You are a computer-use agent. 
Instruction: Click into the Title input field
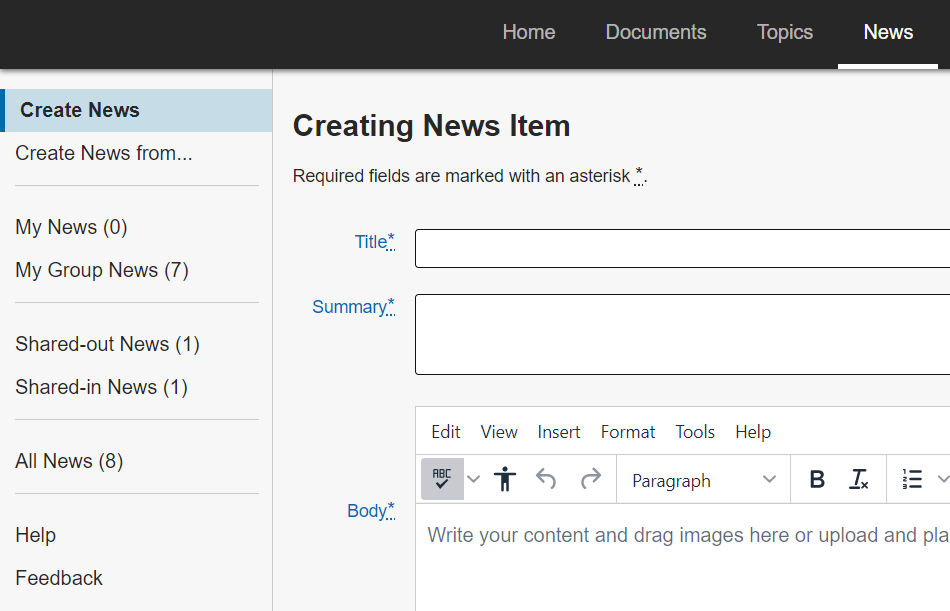click(x=682, y=249)
